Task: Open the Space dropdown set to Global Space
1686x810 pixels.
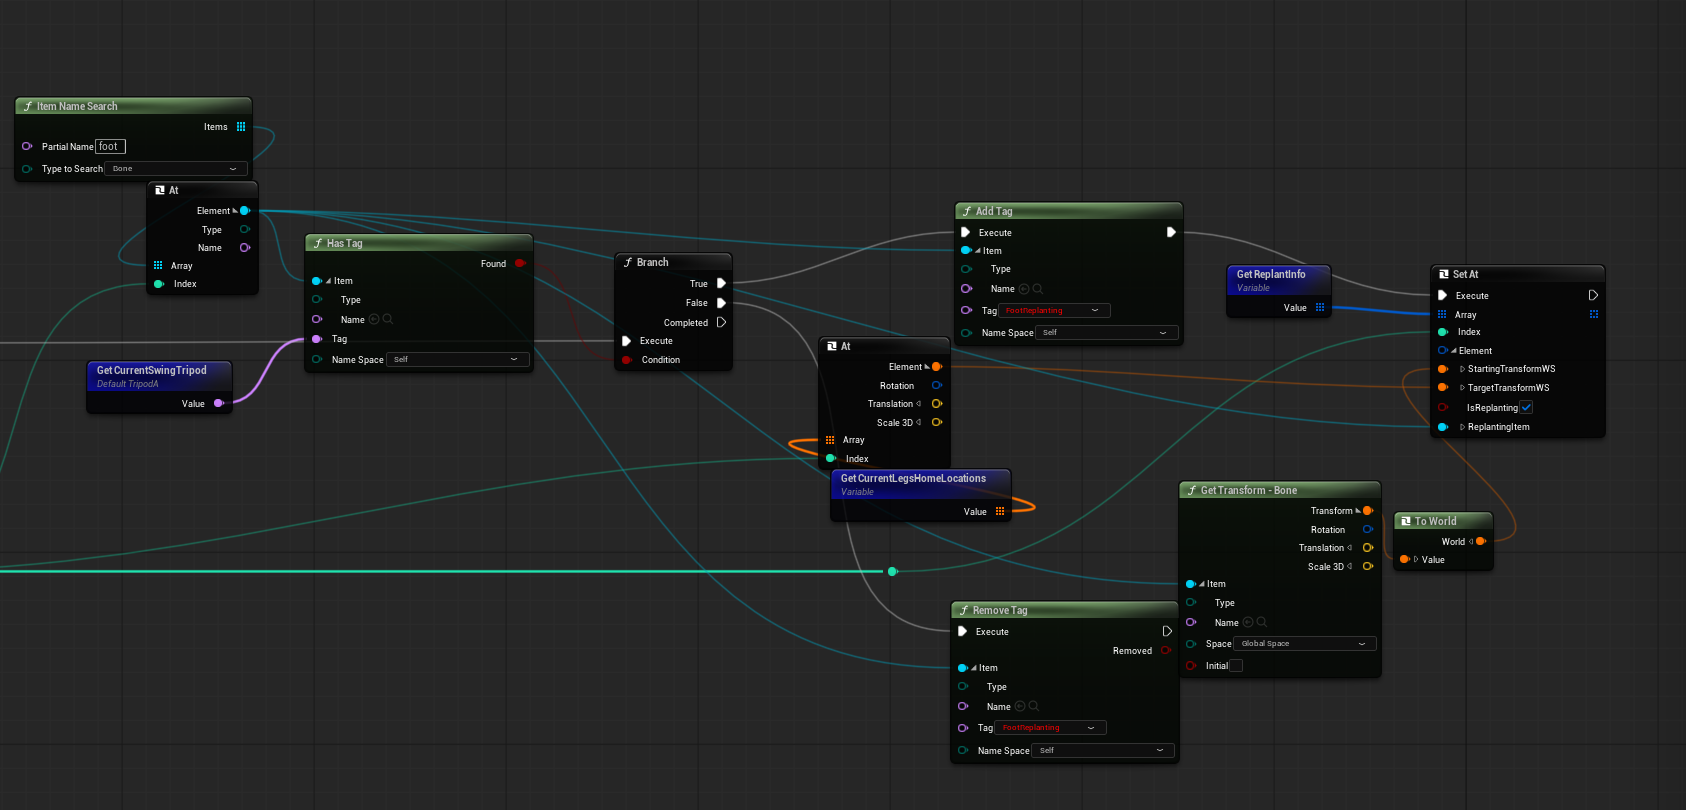Action: pyautogui.click(x=1305, y=644)
